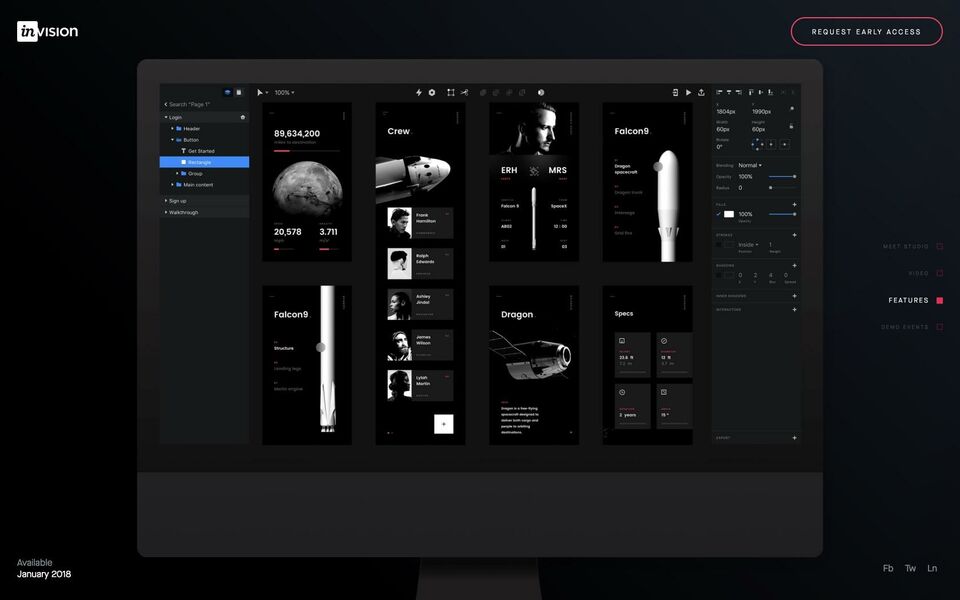Enable the Shadow toggle in the properties panel
This screenshot has height=600, width=960.
click(718, 277)
